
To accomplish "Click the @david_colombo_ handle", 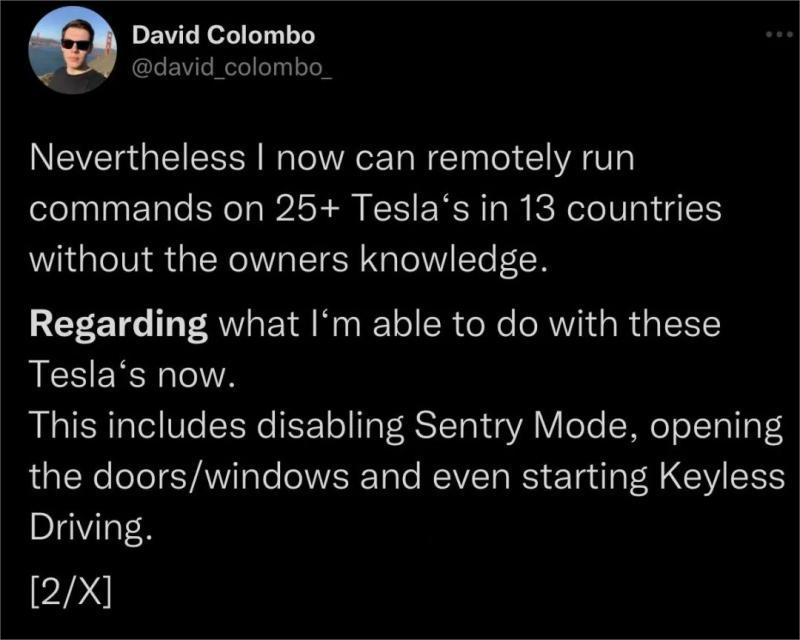I will pos(232,67).
